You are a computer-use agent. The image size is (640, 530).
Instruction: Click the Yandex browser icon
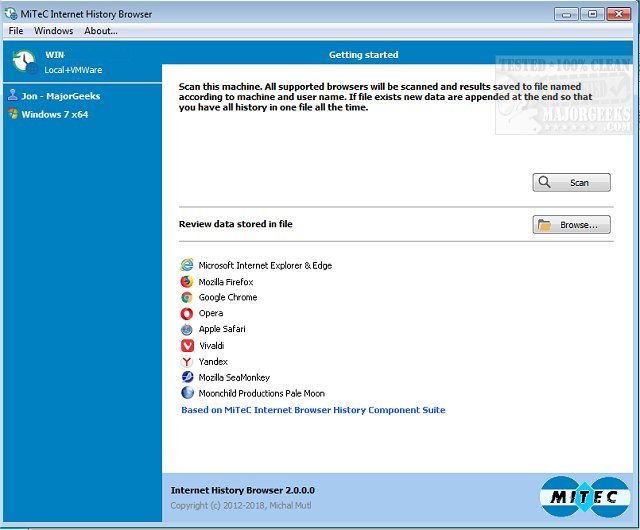point(187,361)
